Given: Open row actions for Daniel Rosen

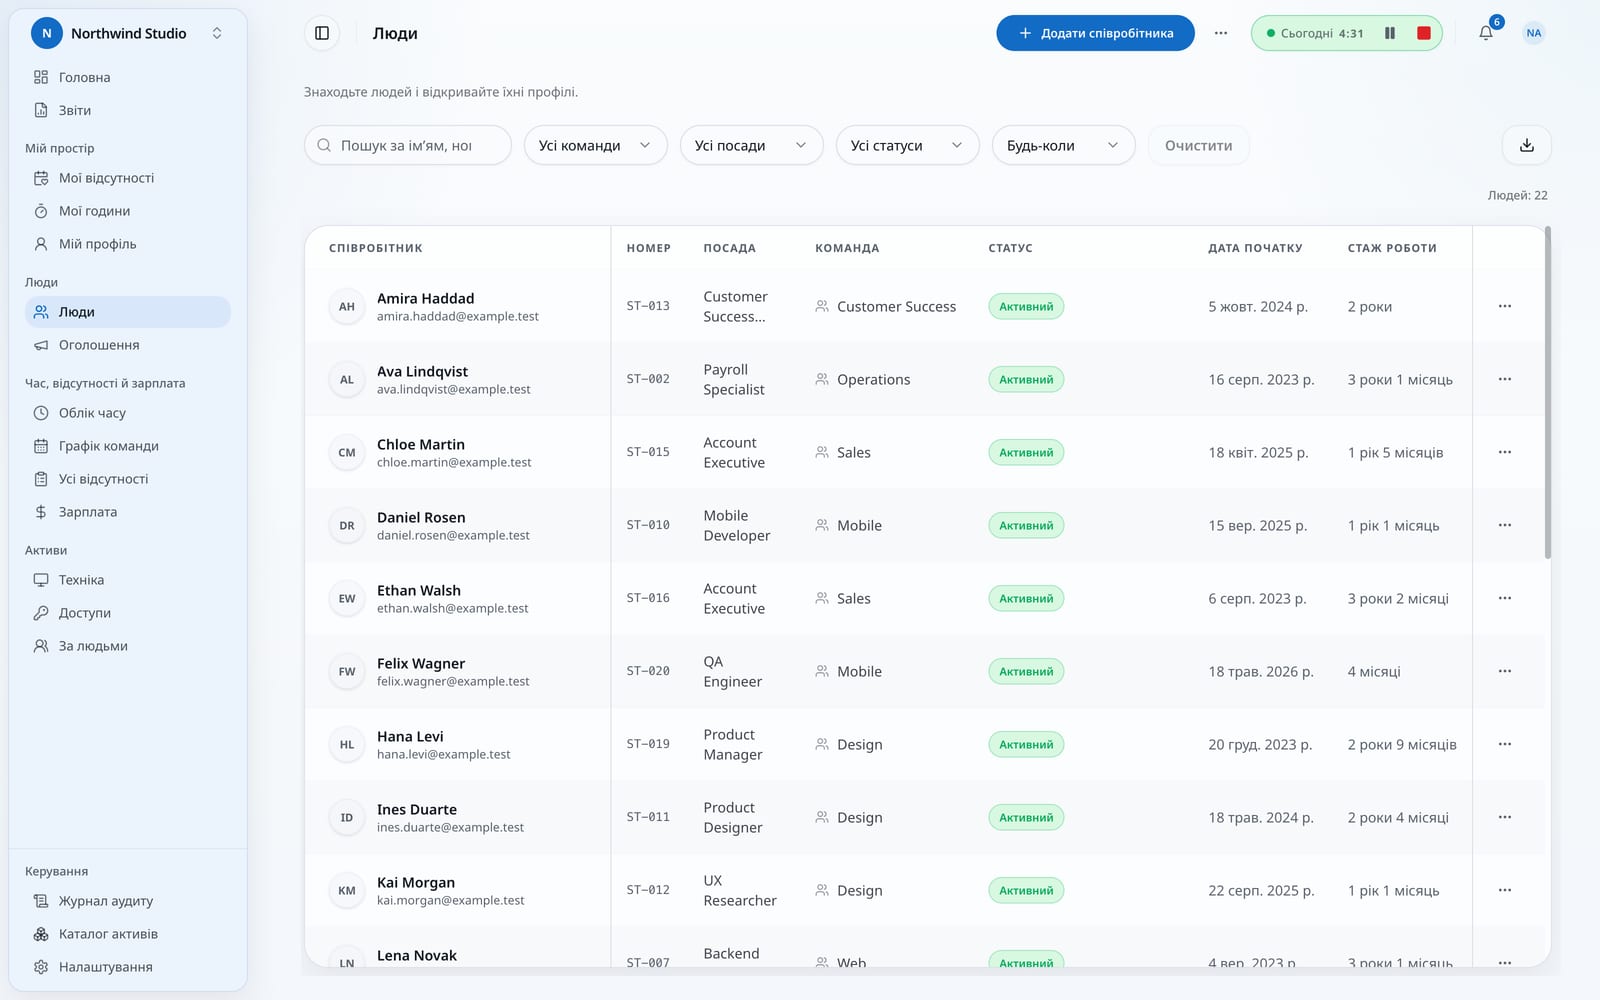Looking at the screenshot, I should [x=1505, y=525].
